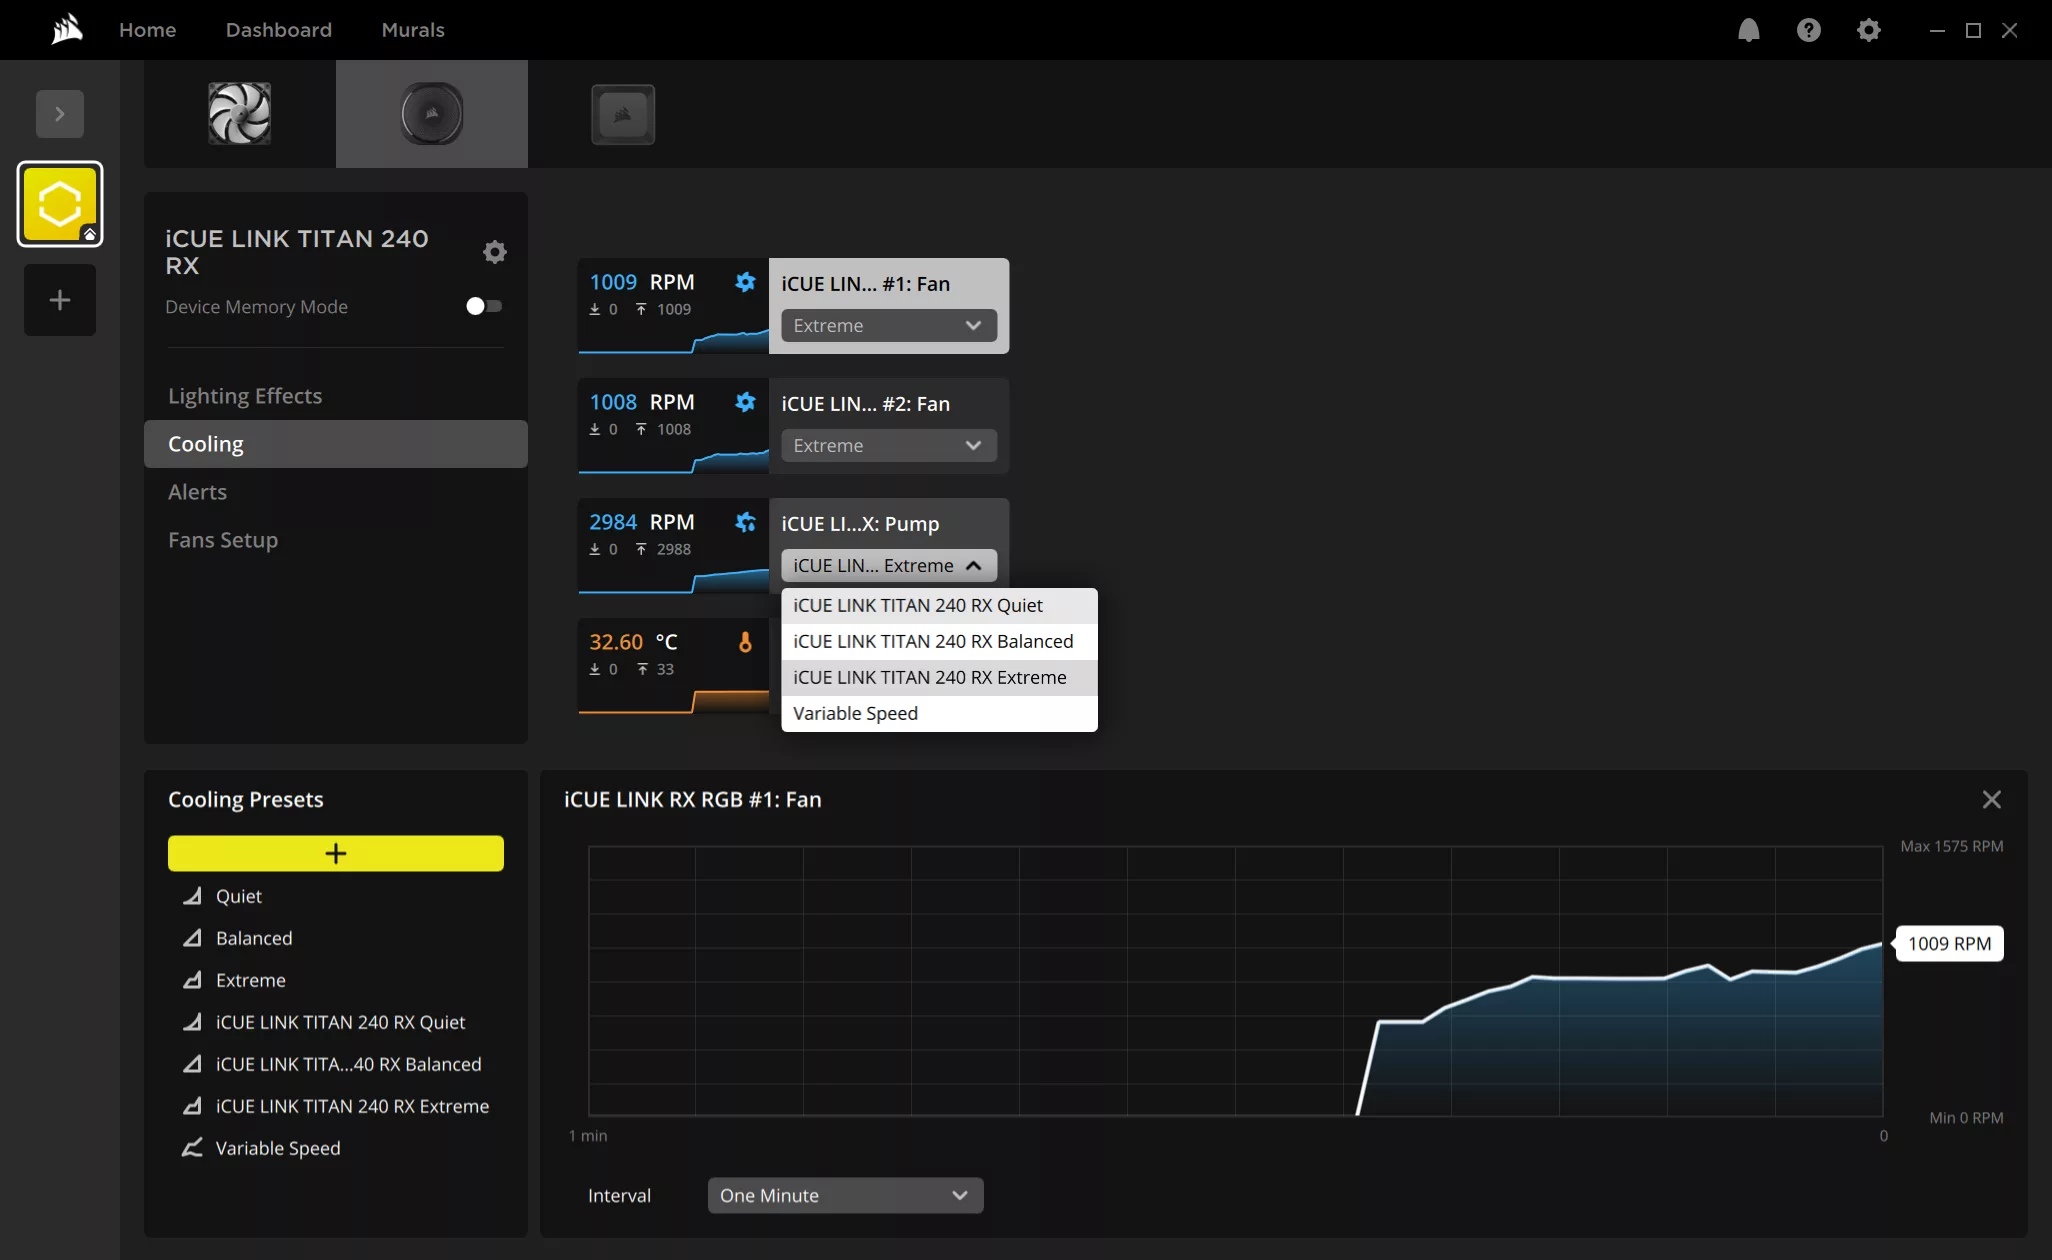Open device settings gear beside TITAN 240 RX
2052x1260 pixels.
pyautogui.click(x=494, y=252)
